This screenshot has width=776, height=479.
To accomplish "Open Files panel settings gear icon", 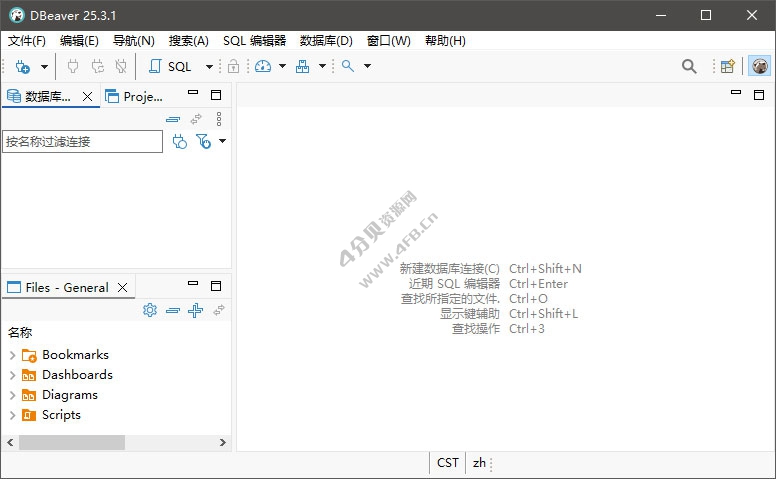I will 150,310.
